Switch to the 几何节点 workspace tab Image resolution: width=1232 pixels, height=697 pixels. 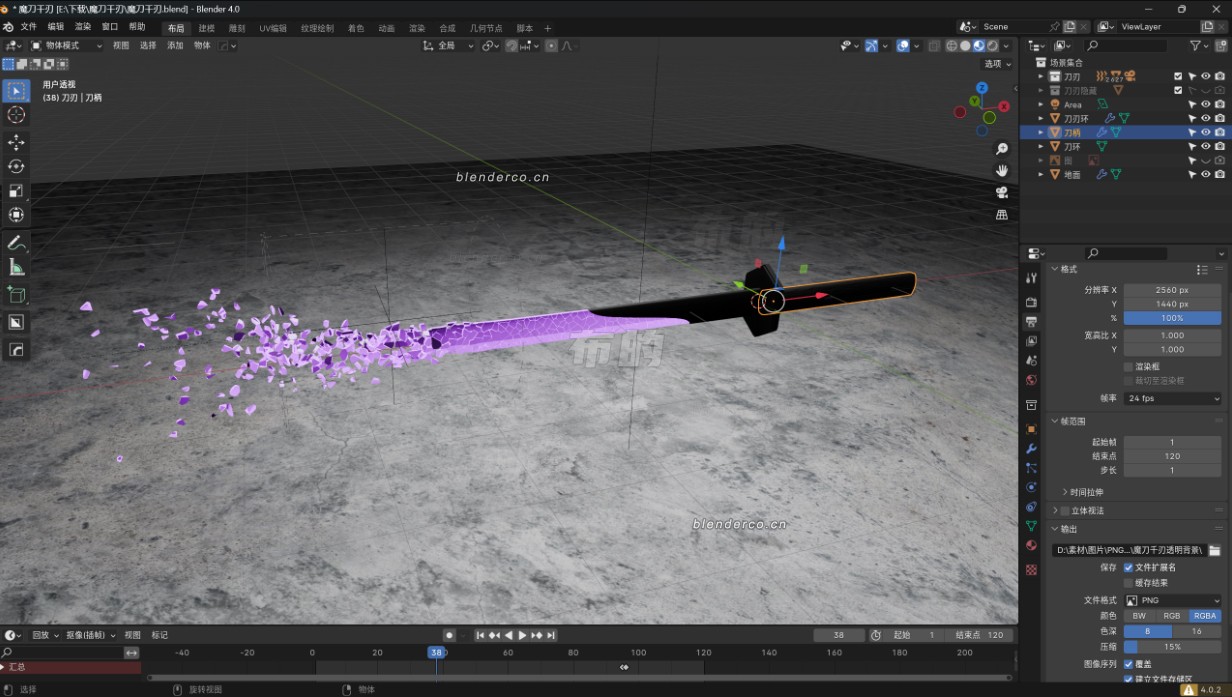pos(487,28)
